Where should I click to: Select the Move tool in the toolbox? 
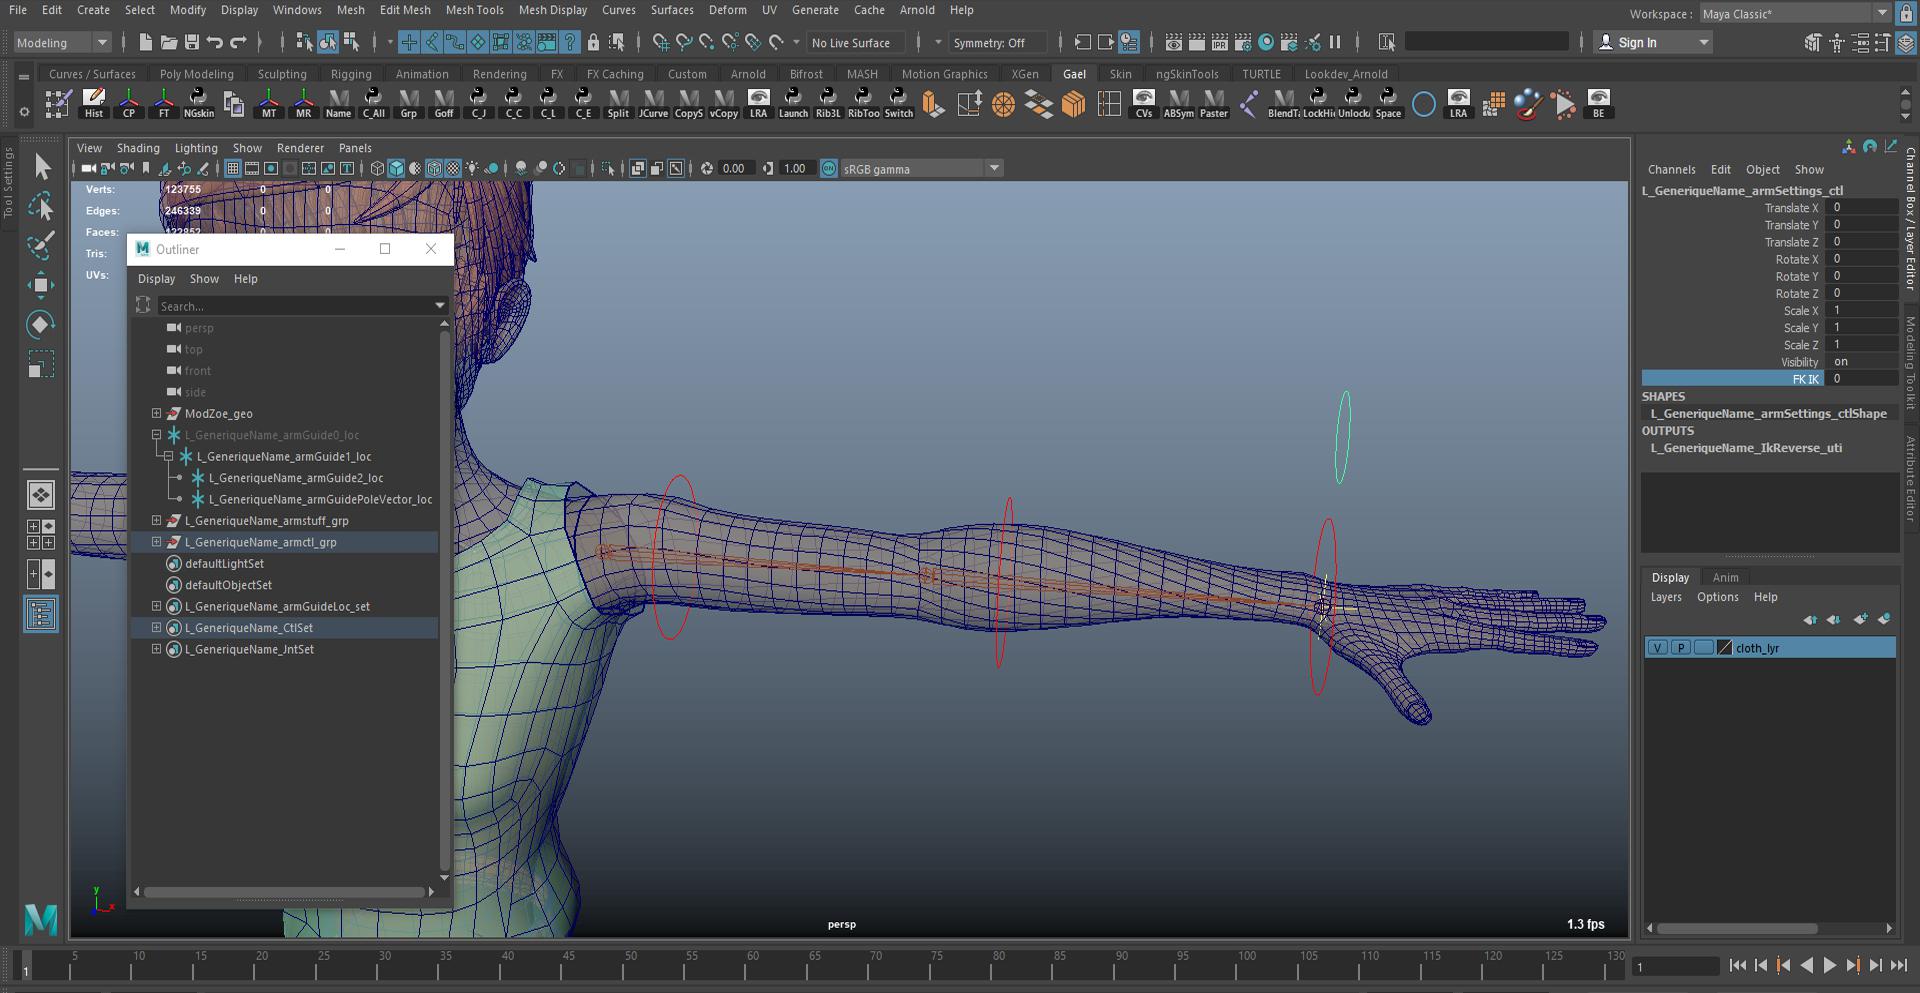click(40, 285)
